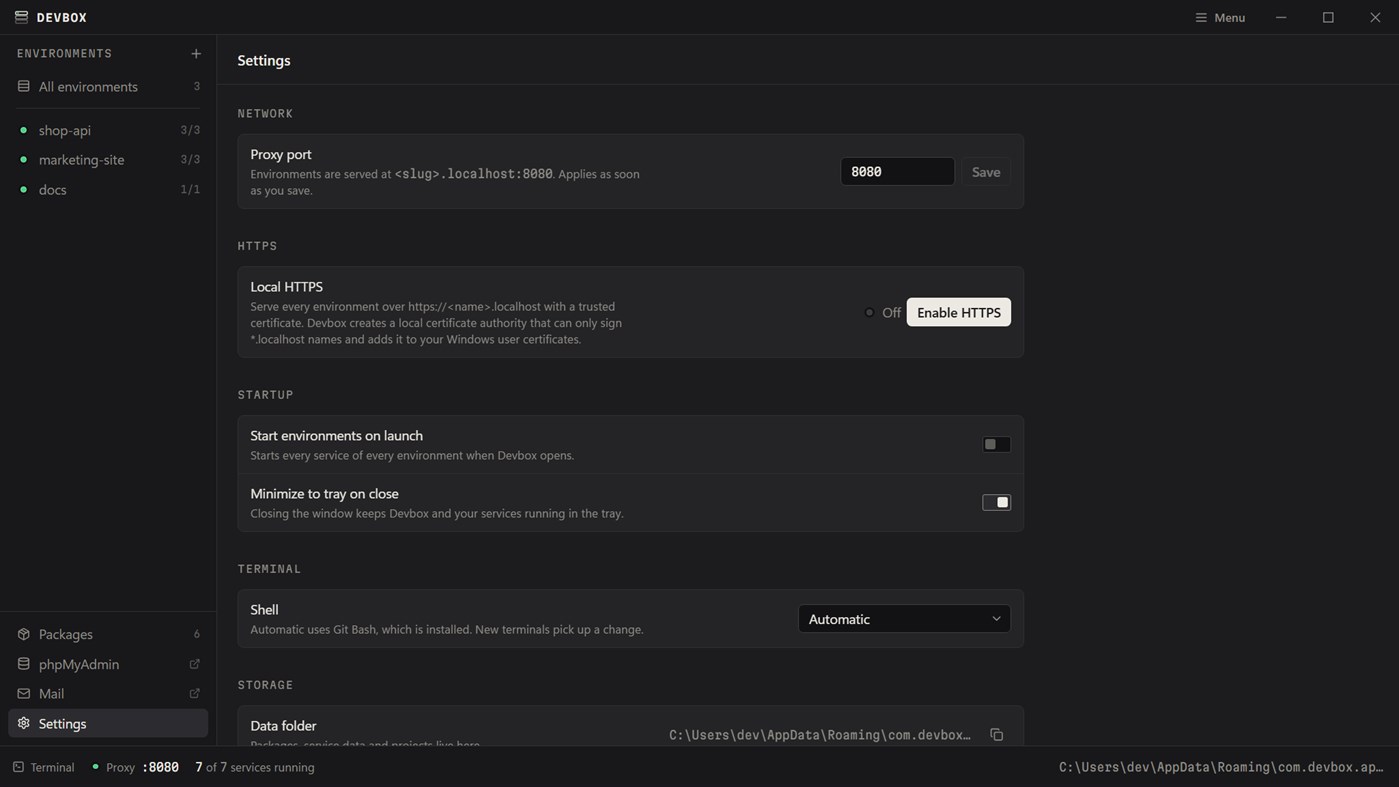Click the All environments stack icon
Screen dimensions: 1399x787
[24, 86]
